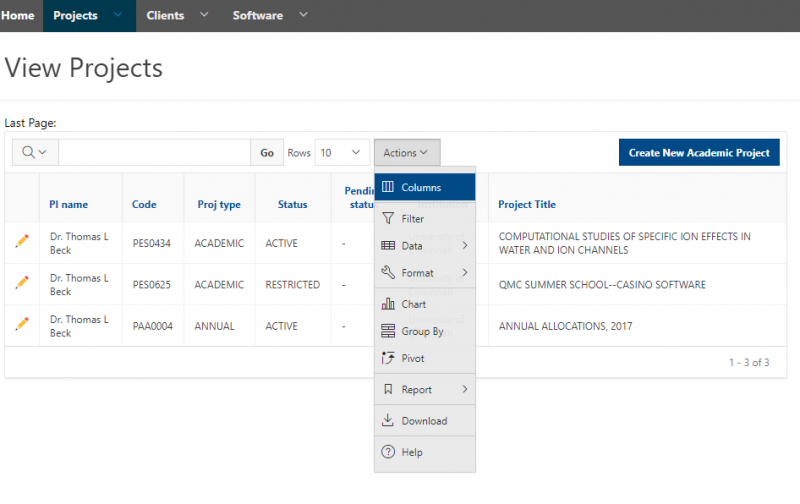Expand the Projects tab dropdown arrow

pyautogui.click(x=118, y=15)
